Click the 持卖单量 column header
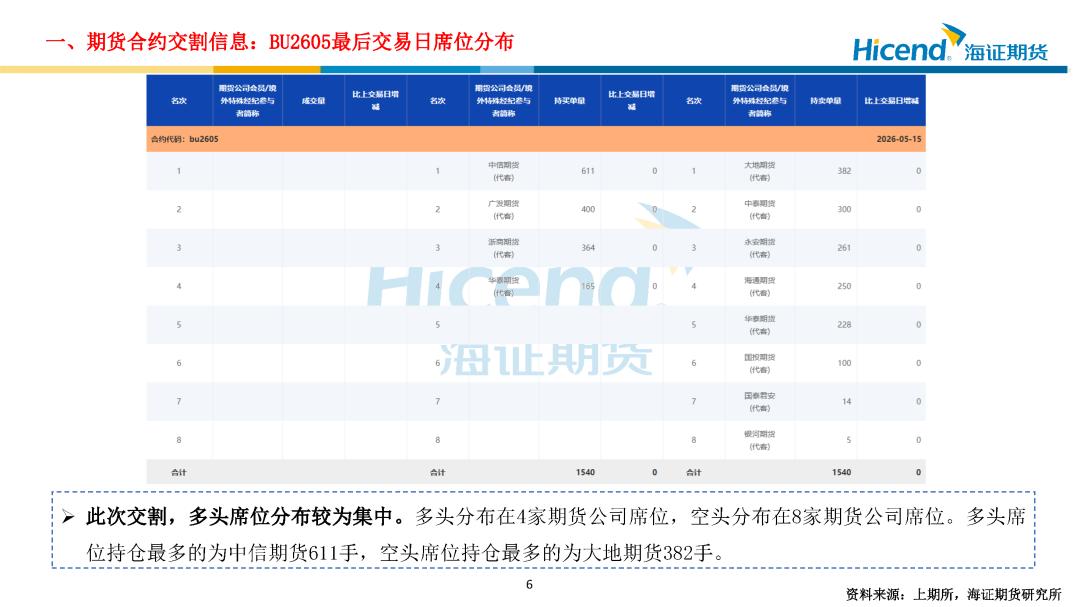The image size is (1080, 607). point(826,101)
